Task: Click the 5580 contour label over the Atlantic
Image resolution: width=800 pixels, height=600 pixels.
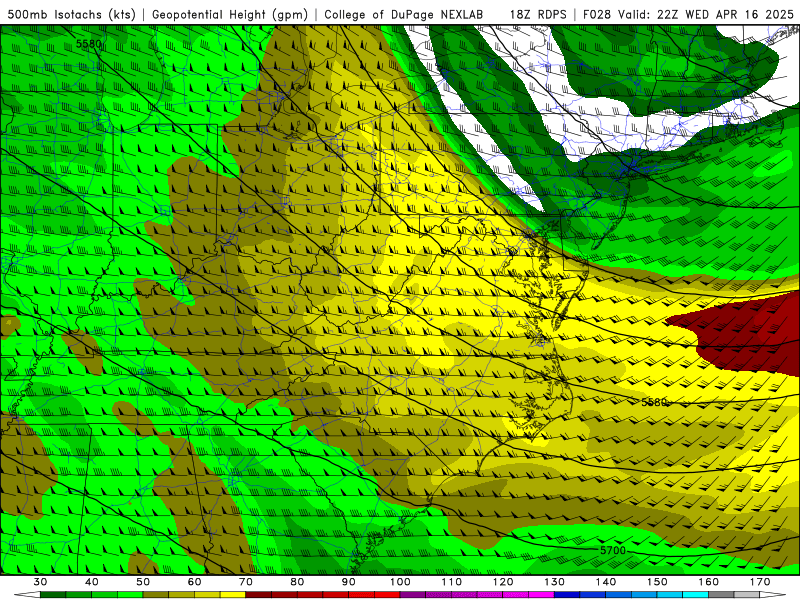Action: (x=654, y=403)
